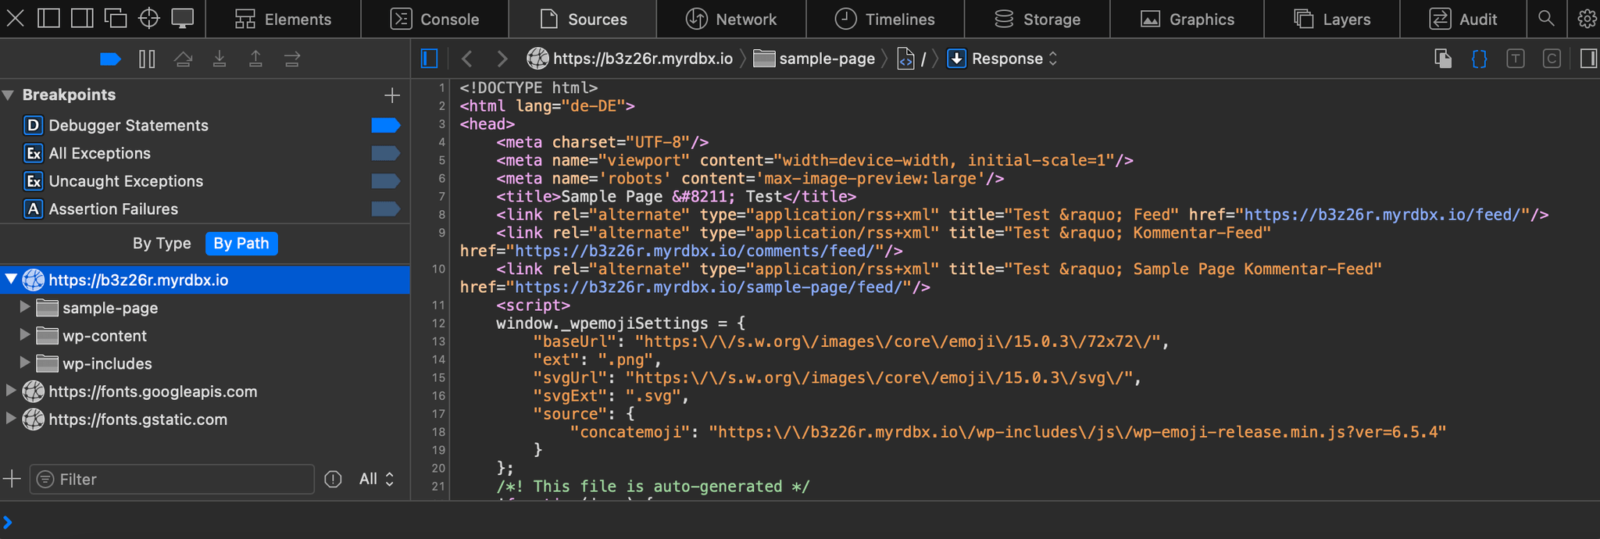Switch to the Network tab
Screen dimensions: 1600x539
[x=731, y=19]
